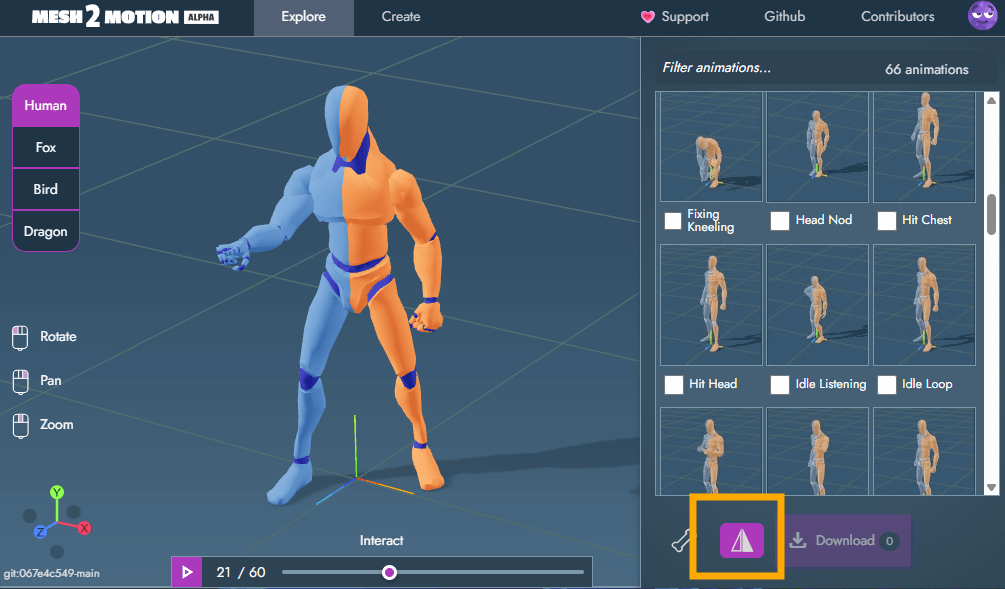The image size is (1005, 589).
Task: Click the Mesh2Motion logo
Action: pyautogui.click(x=125, y=17)
